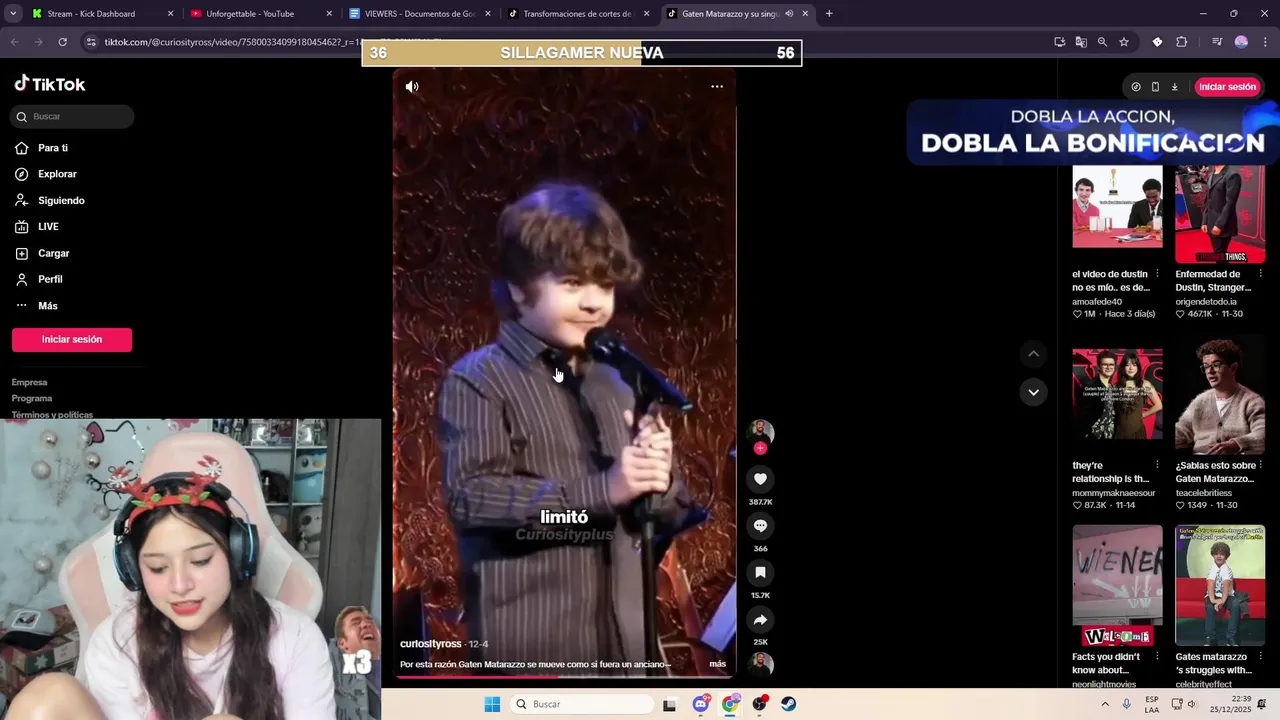Viewport: 1280px width, 720px height.
Task: Seek the video progress bar
Action: pos(564,677)
